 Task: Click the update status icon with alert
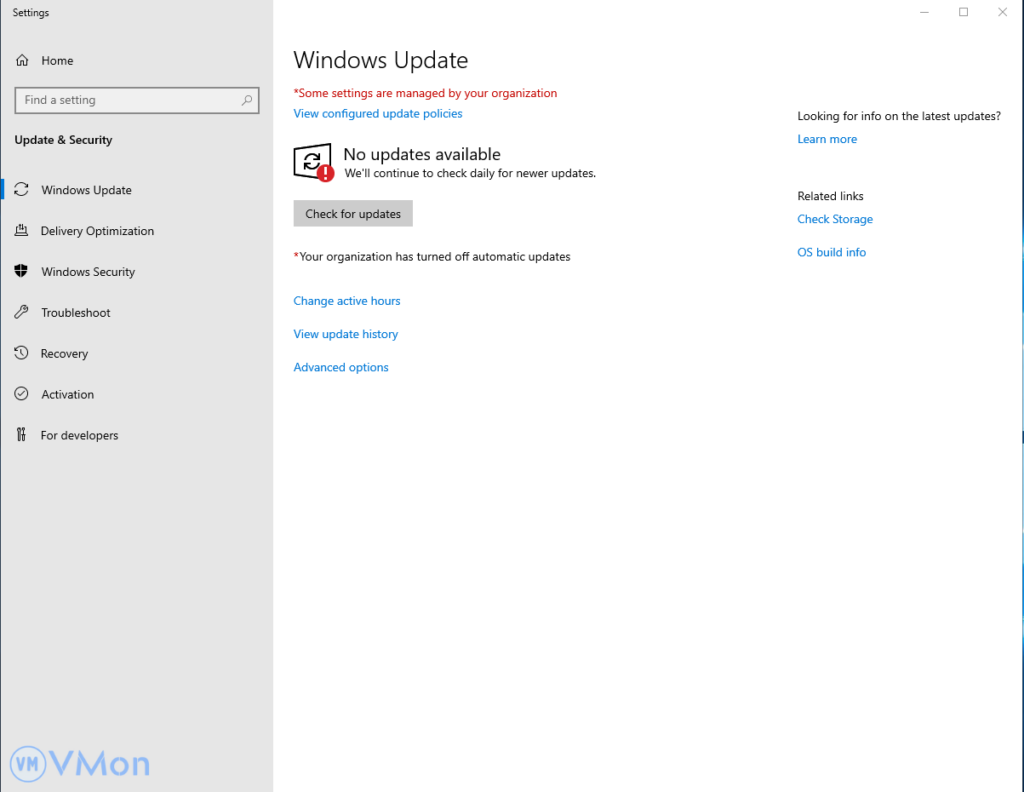(313, 162)
